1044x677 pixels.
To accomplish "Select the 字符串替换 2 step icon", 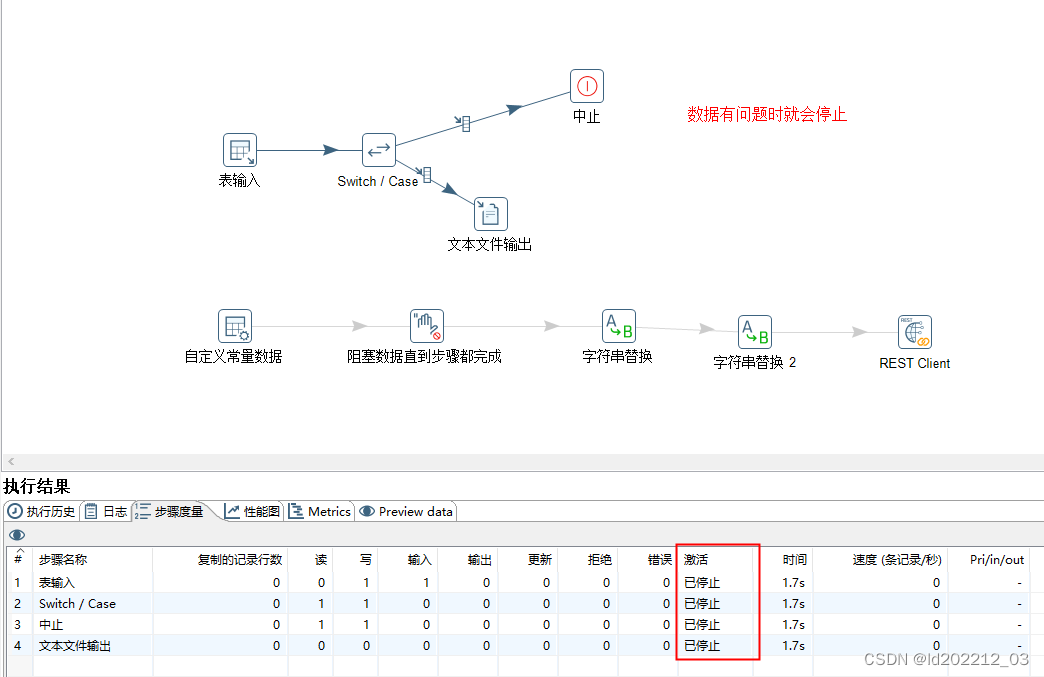I will pyautogui.click(x=755, y=332).
